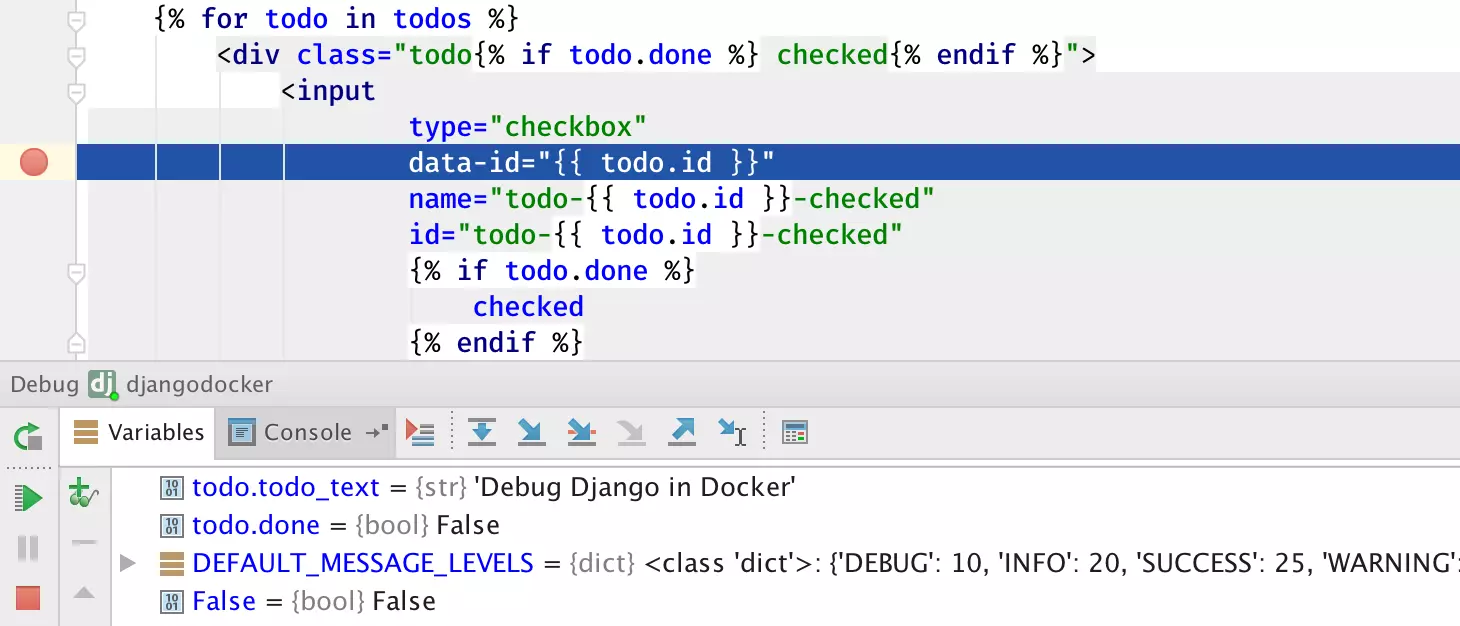
Task: Collapse the for todo loop fold marker
Action: pos(76,19)
